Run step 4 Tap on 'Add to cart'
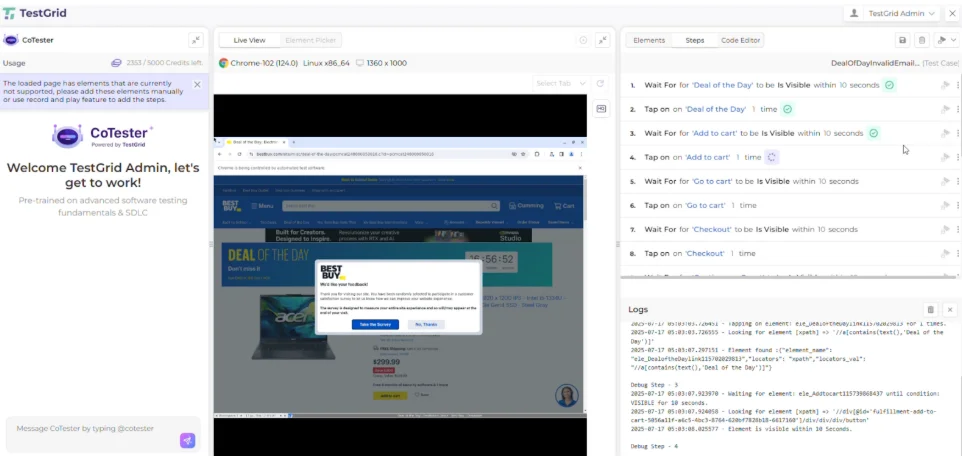 tap(945, 157)
